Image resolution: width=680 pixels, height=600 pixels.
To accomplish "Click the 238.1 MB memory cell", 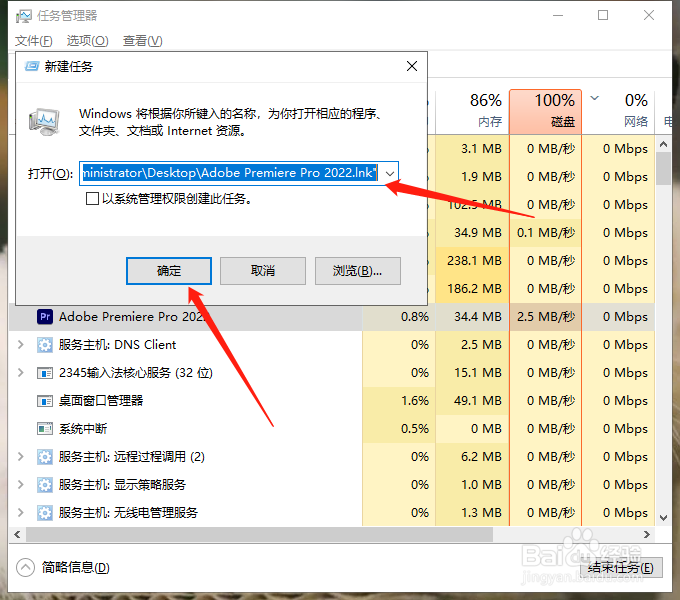I will pyautogui.click(x=472, y=261).
